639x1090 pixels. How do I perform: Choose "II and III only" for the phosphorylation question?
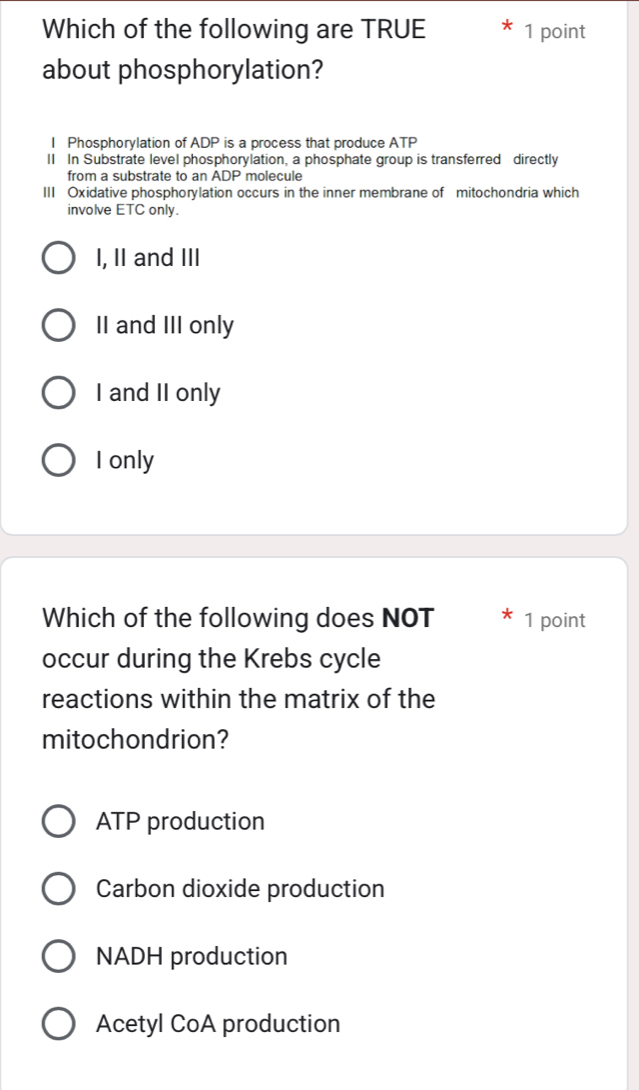pyautogui.click(x=57, y=324)
